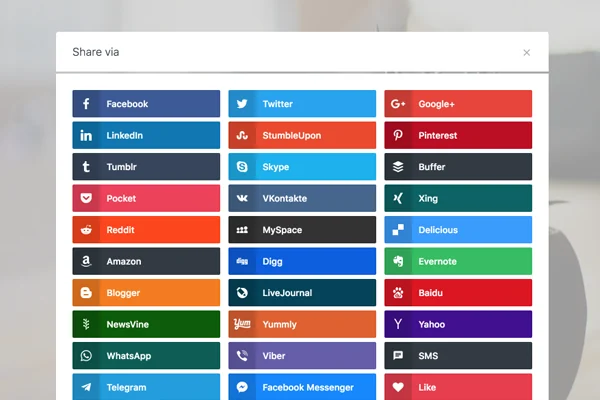The image size is (600, 400).
Task: Click the red Like button
Action: tap(458, 387)
